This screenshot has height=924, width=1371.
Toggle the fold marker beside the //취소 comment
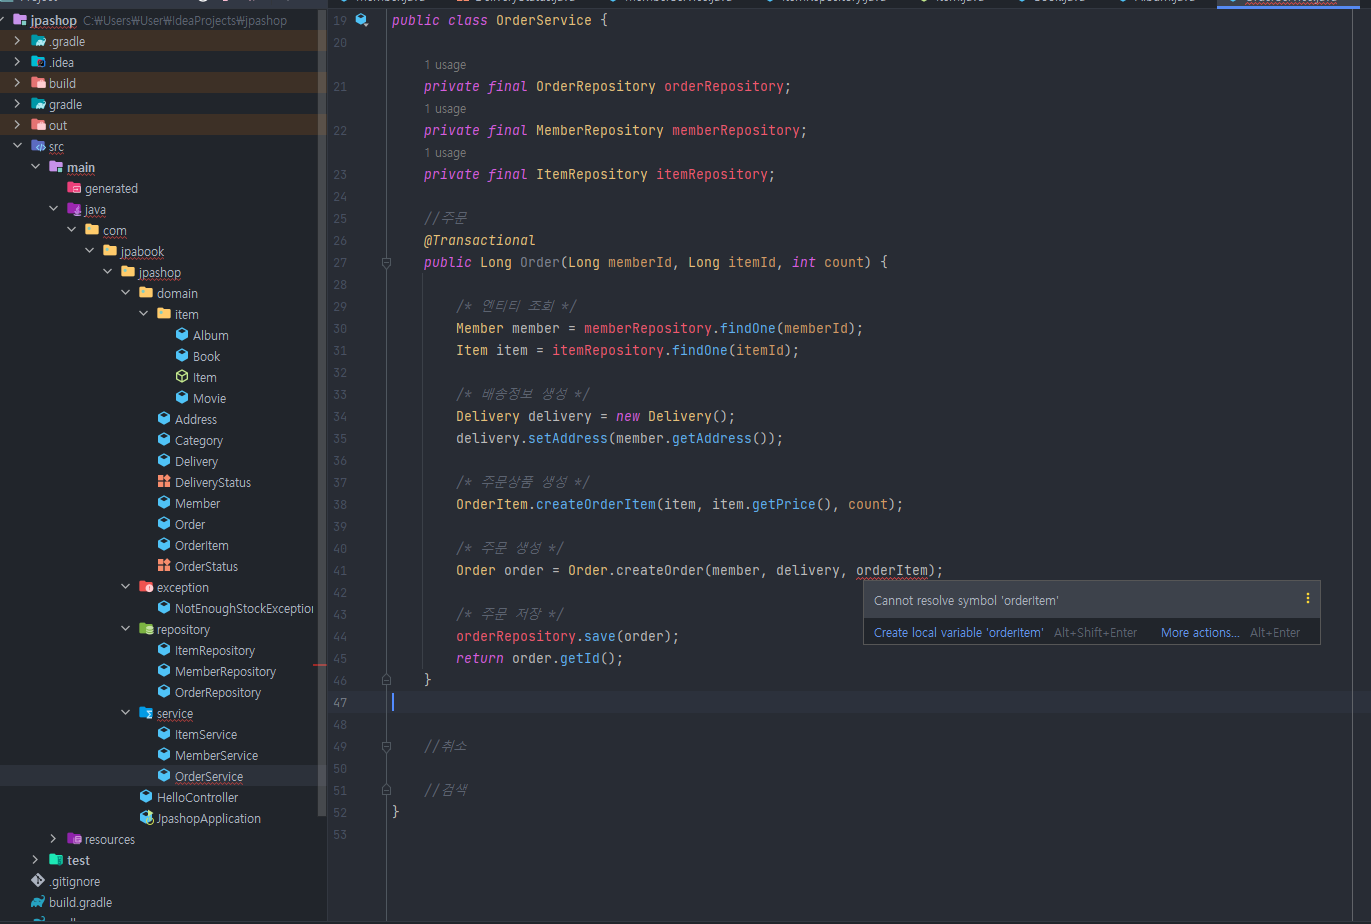(386, 746)
